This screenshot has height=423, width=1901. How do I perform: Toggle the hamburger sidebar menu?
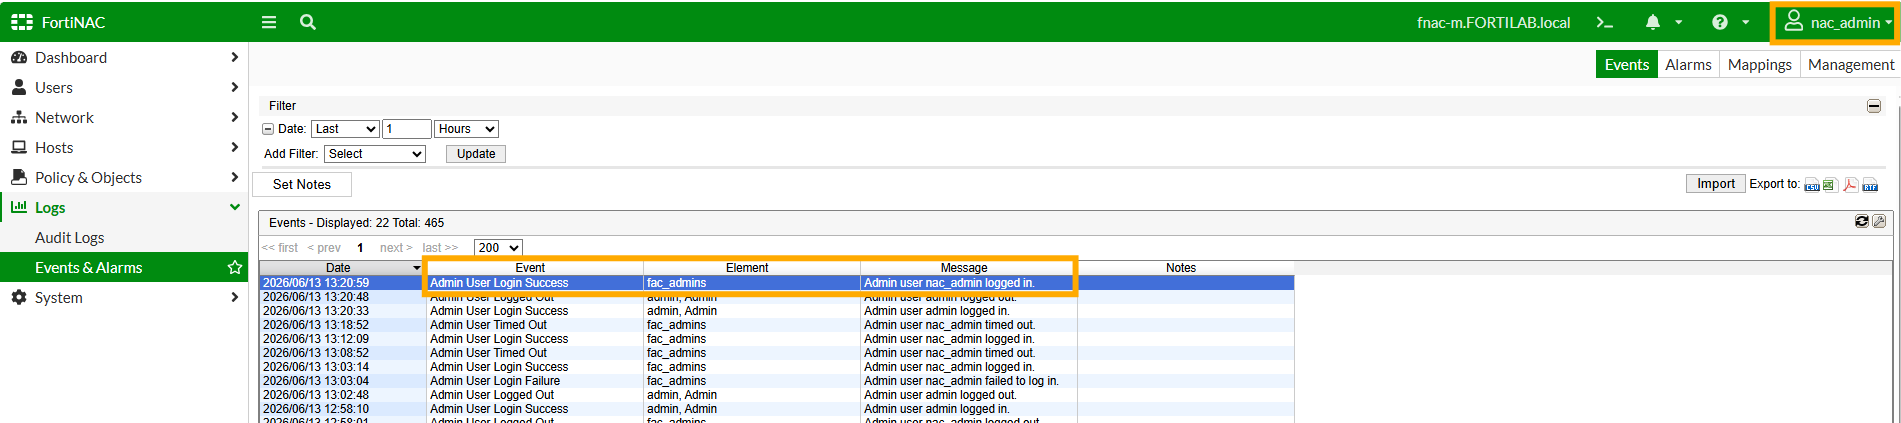pyautogui.click(x=268, y=22)
